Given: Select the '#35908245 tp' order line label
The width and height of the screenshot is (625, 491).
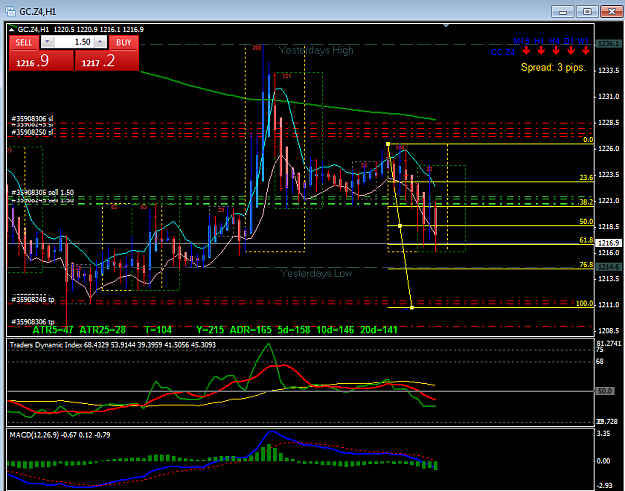Looking at the screenshot, I should [33, 299].
